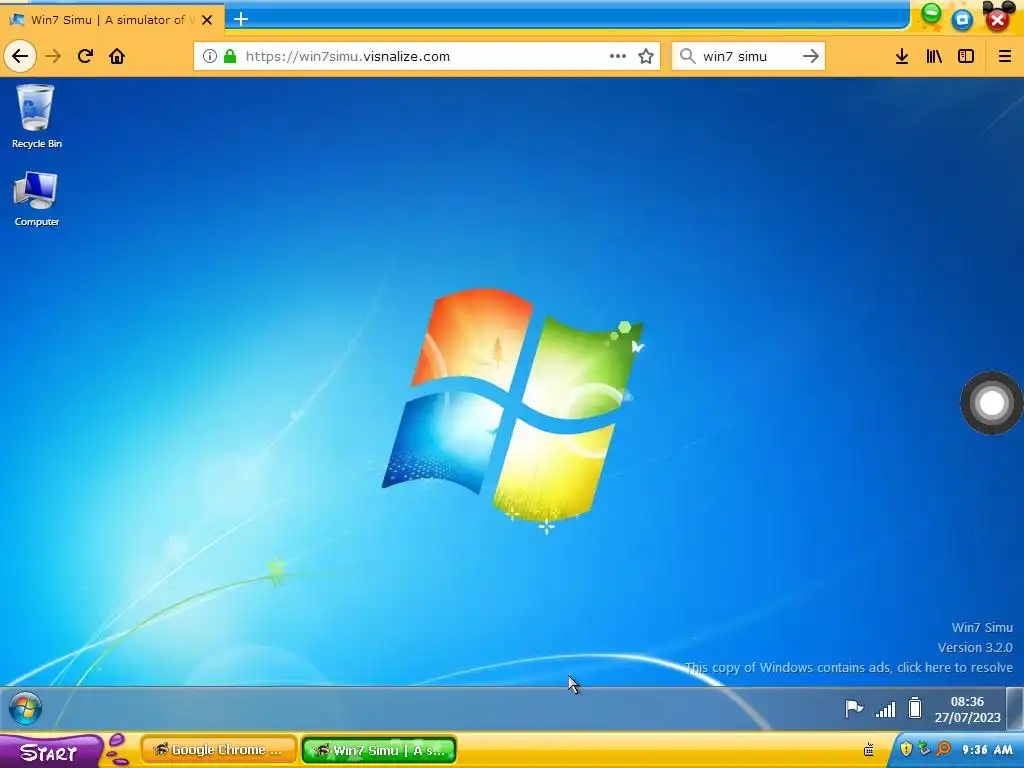Screen dimensions: 1024x768
Task: Click the network signal bars icon
Action: tap(885, 709)
